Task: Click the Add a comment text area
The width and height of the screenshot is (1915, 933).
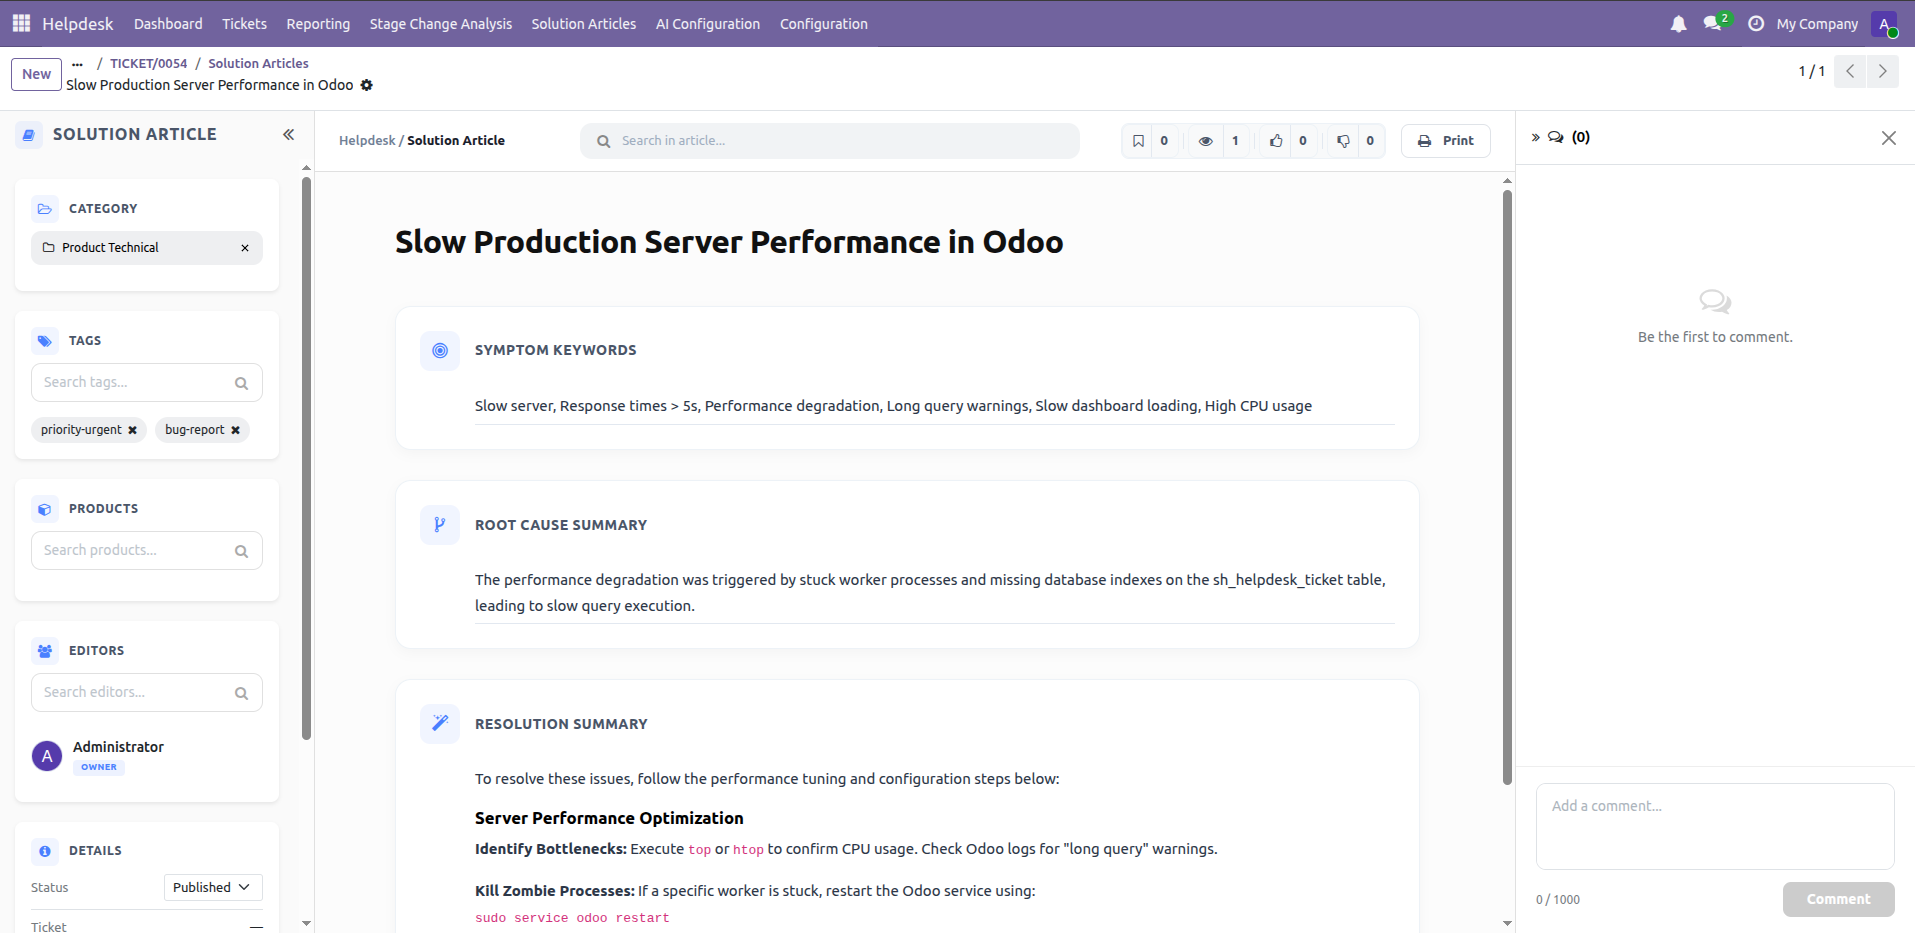Action: (1715, 827)
